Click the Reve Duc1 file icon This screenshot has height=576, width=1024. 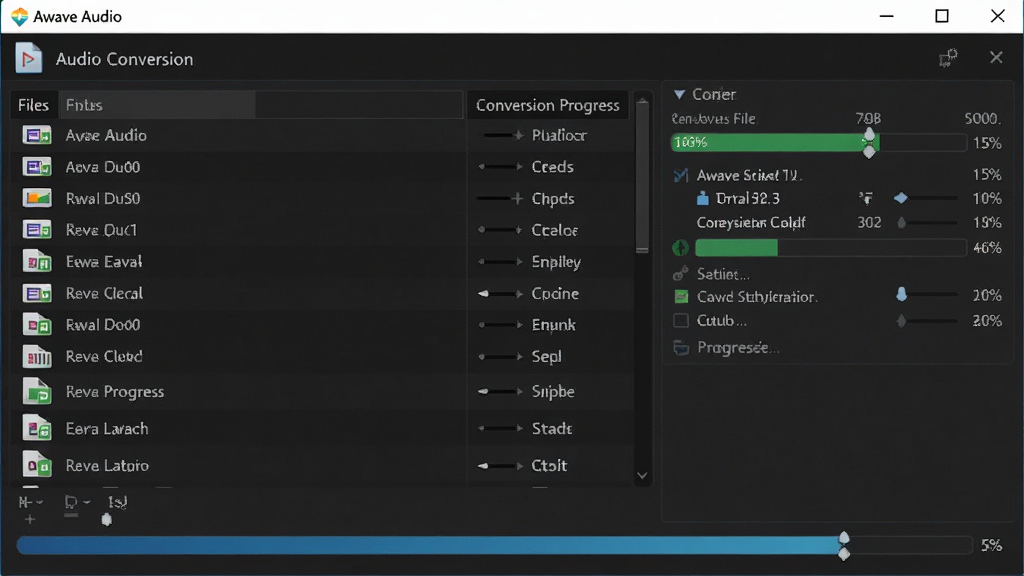coord(37,230)
